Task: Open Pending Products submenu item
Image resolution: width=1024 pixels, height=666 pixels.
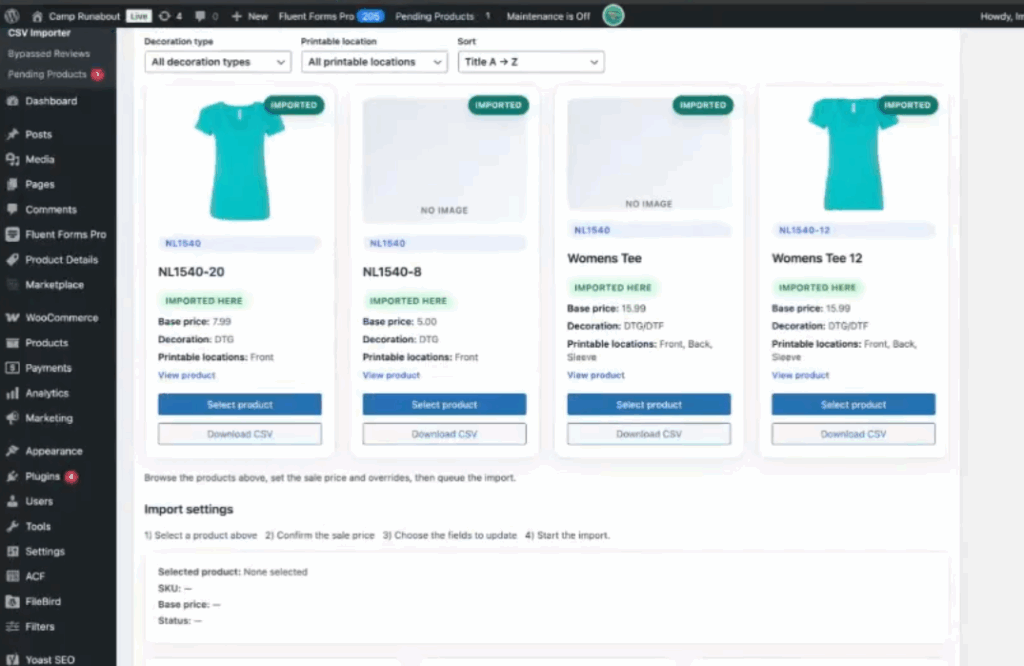Action: pos(47,75)
